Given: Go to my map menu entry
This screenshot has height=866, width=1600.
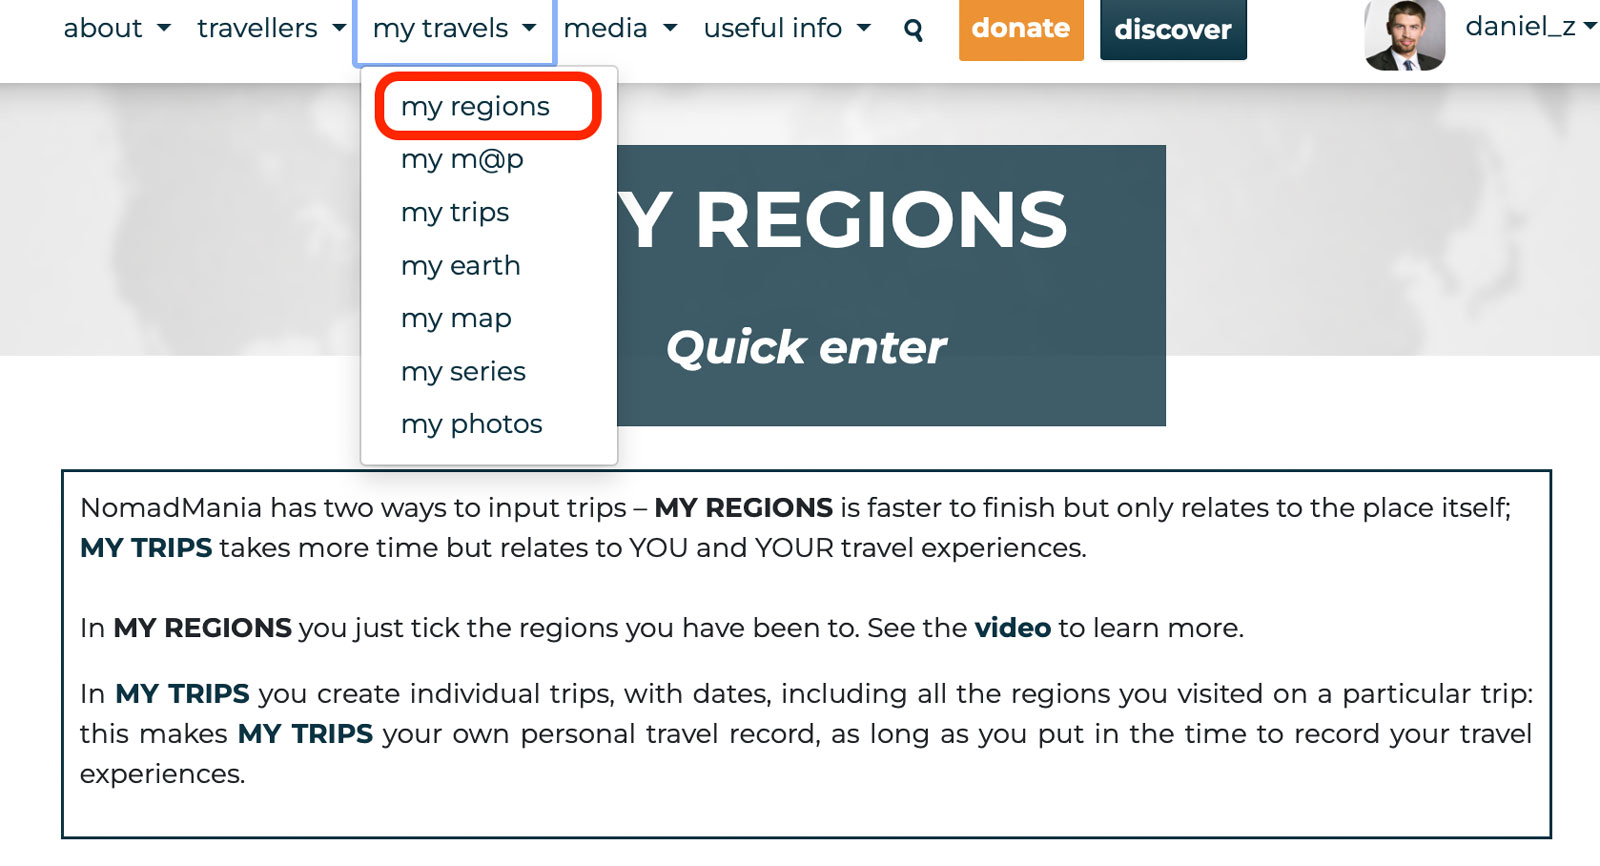Looking at the screenshot, I should [x=456, y=318].
